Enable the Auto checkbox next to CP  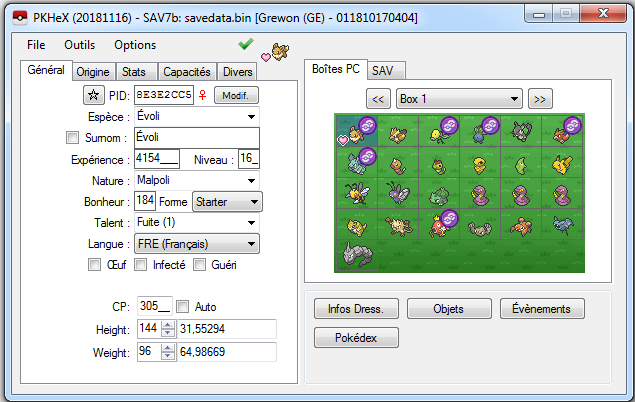(183, 306)
